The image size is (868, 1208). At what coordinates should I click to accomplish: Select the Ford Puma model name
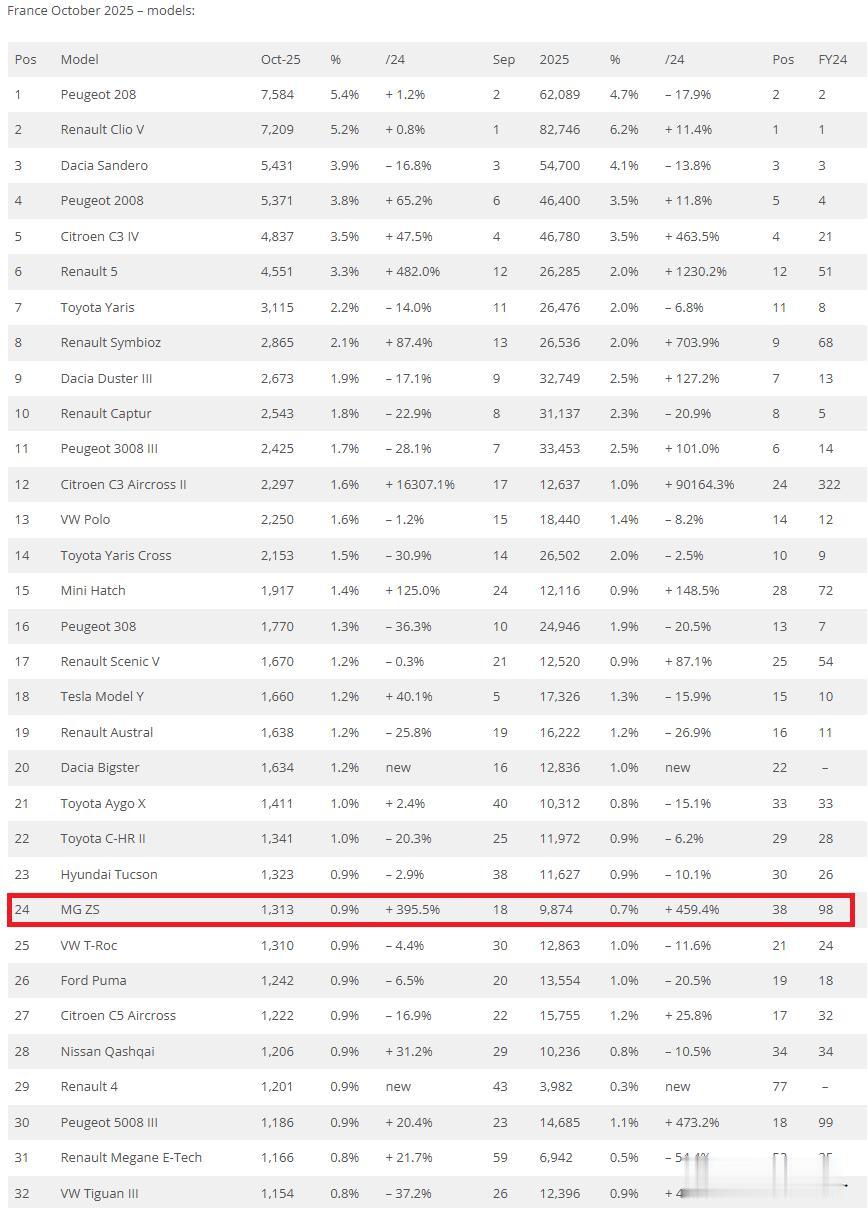pyautogui.click(x=93, y=981)
